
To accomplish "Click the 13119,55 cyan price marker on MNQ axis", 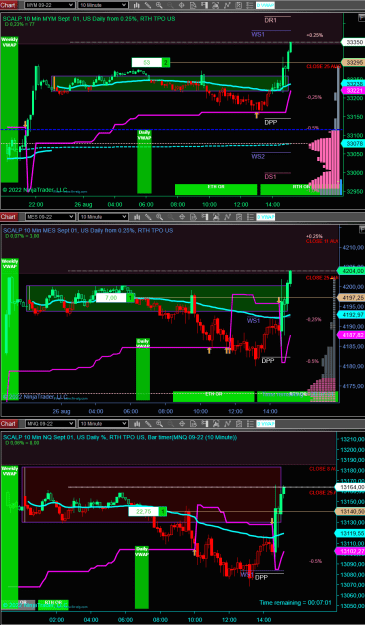I will pos(350,533).
